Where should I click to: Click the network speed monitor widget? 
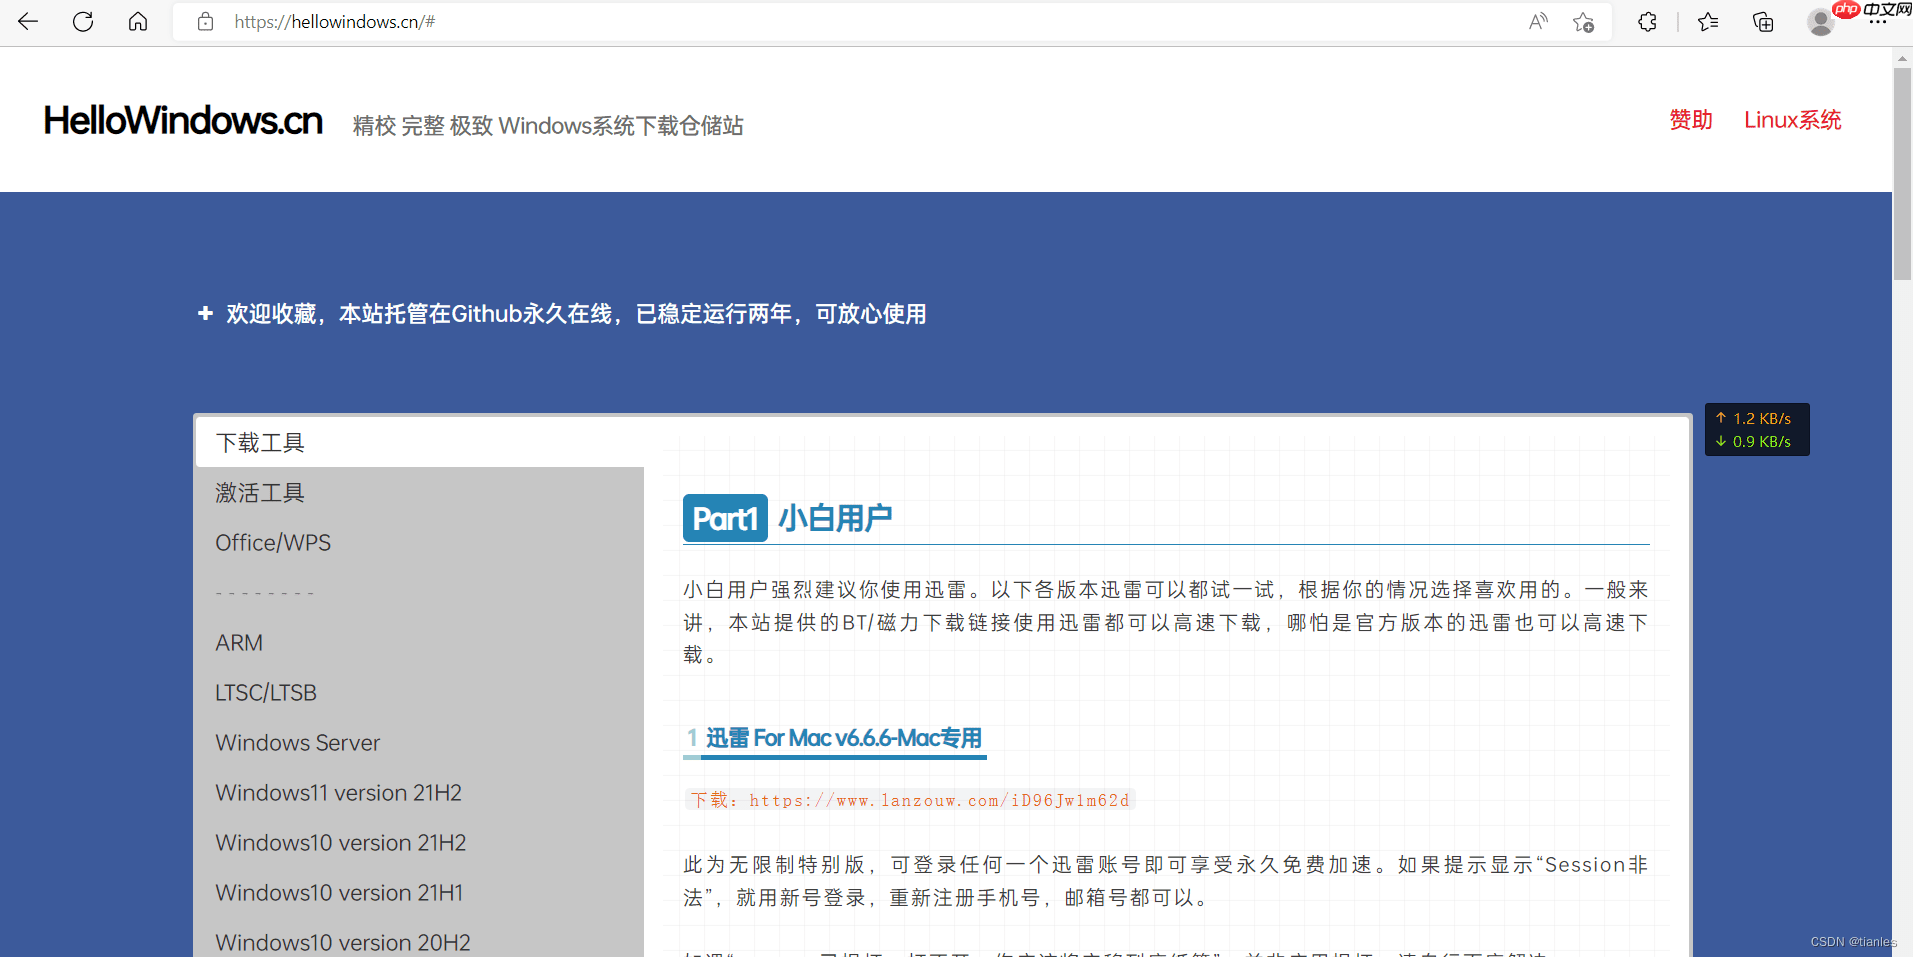tap(1757, 430)
